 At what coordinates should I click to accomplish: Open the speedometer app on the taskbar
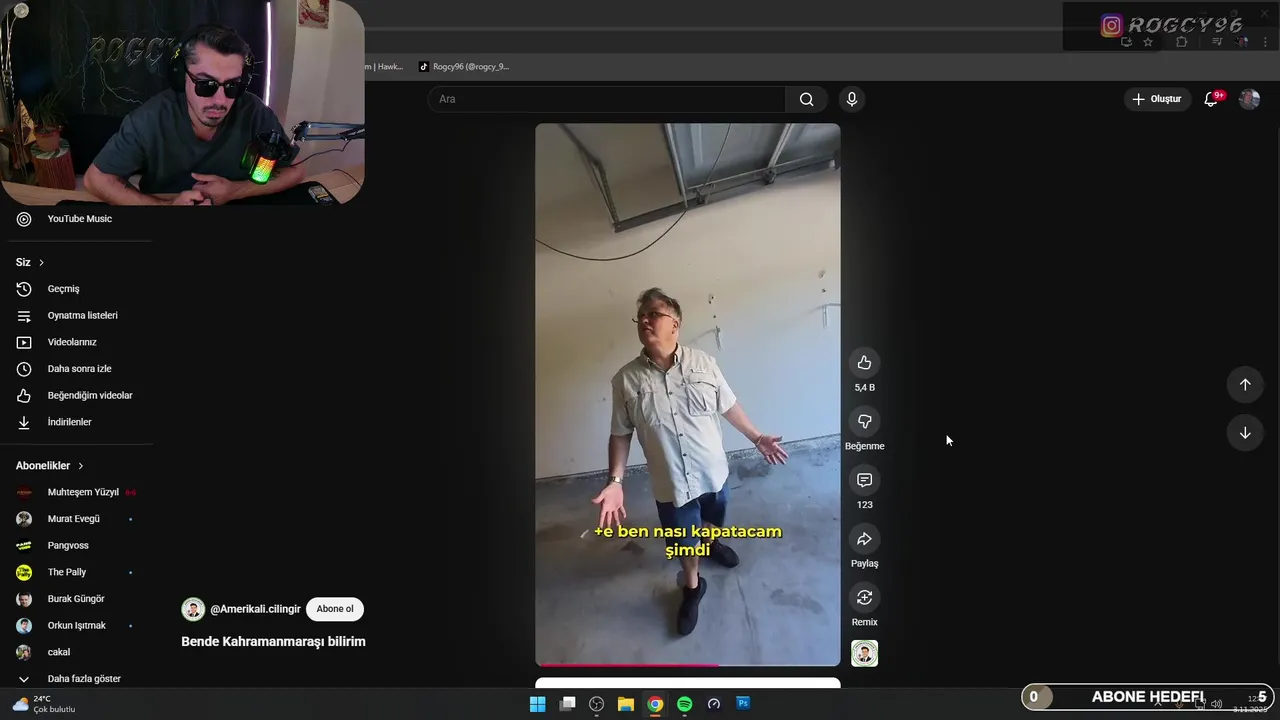click(x=714, y=704)
